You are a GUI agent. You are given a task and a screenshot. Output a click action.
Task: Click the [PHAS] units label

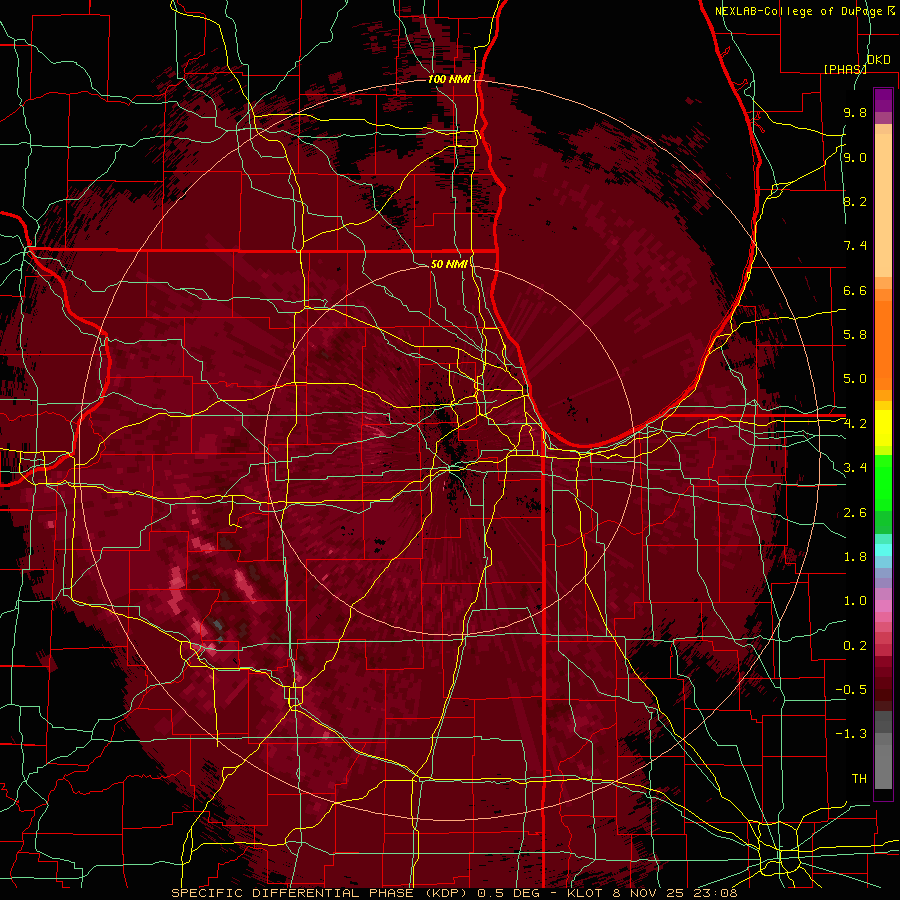pyautogui.click(x=845, y=69)
